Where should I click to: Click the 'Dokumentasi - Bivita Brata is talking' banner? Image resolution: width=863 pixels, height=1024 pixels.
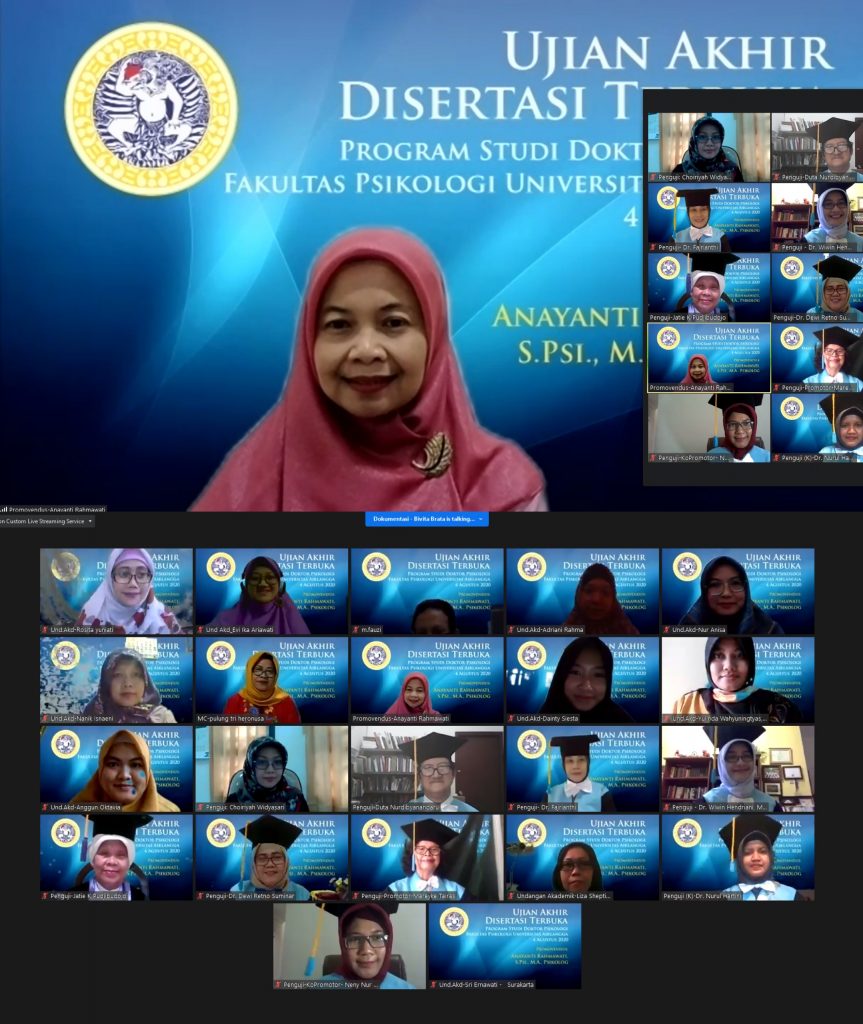point(424,519)
